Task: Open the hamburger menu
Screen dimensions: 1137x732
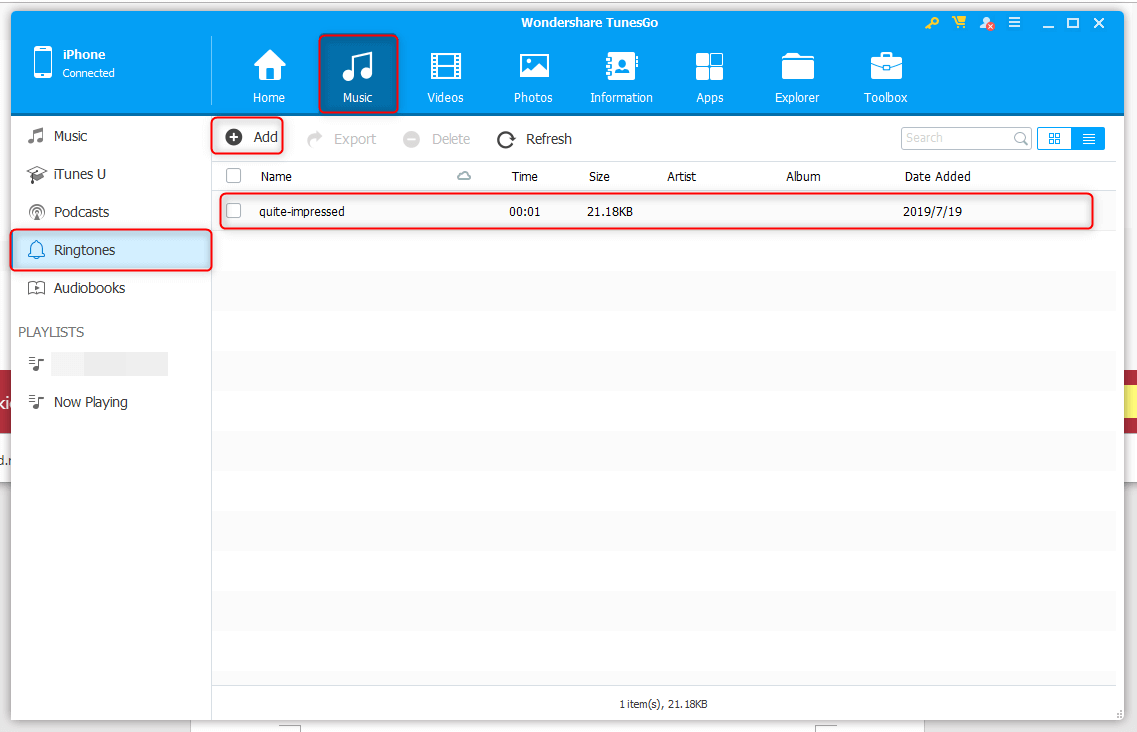Action: click(1014, 22)
